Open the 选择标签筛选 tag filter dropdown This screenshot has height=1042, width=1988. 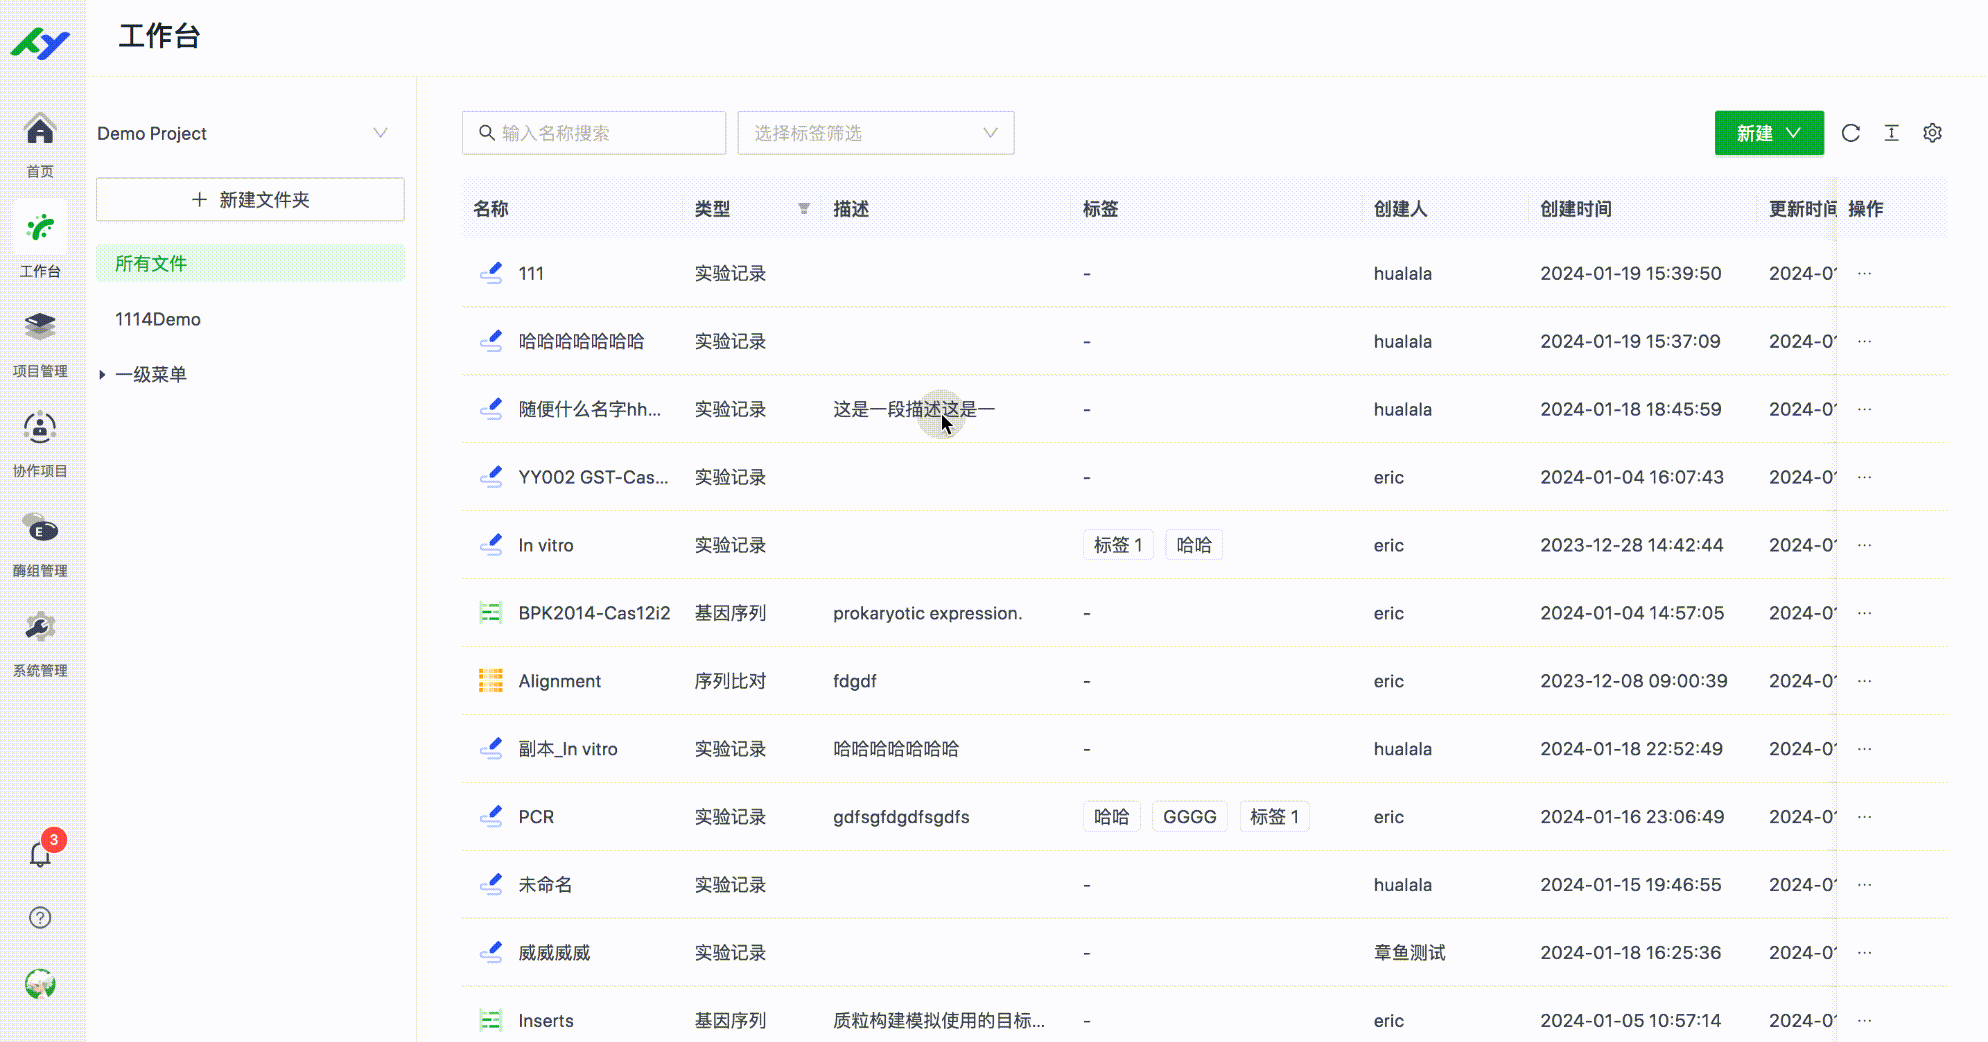[875, 132]
